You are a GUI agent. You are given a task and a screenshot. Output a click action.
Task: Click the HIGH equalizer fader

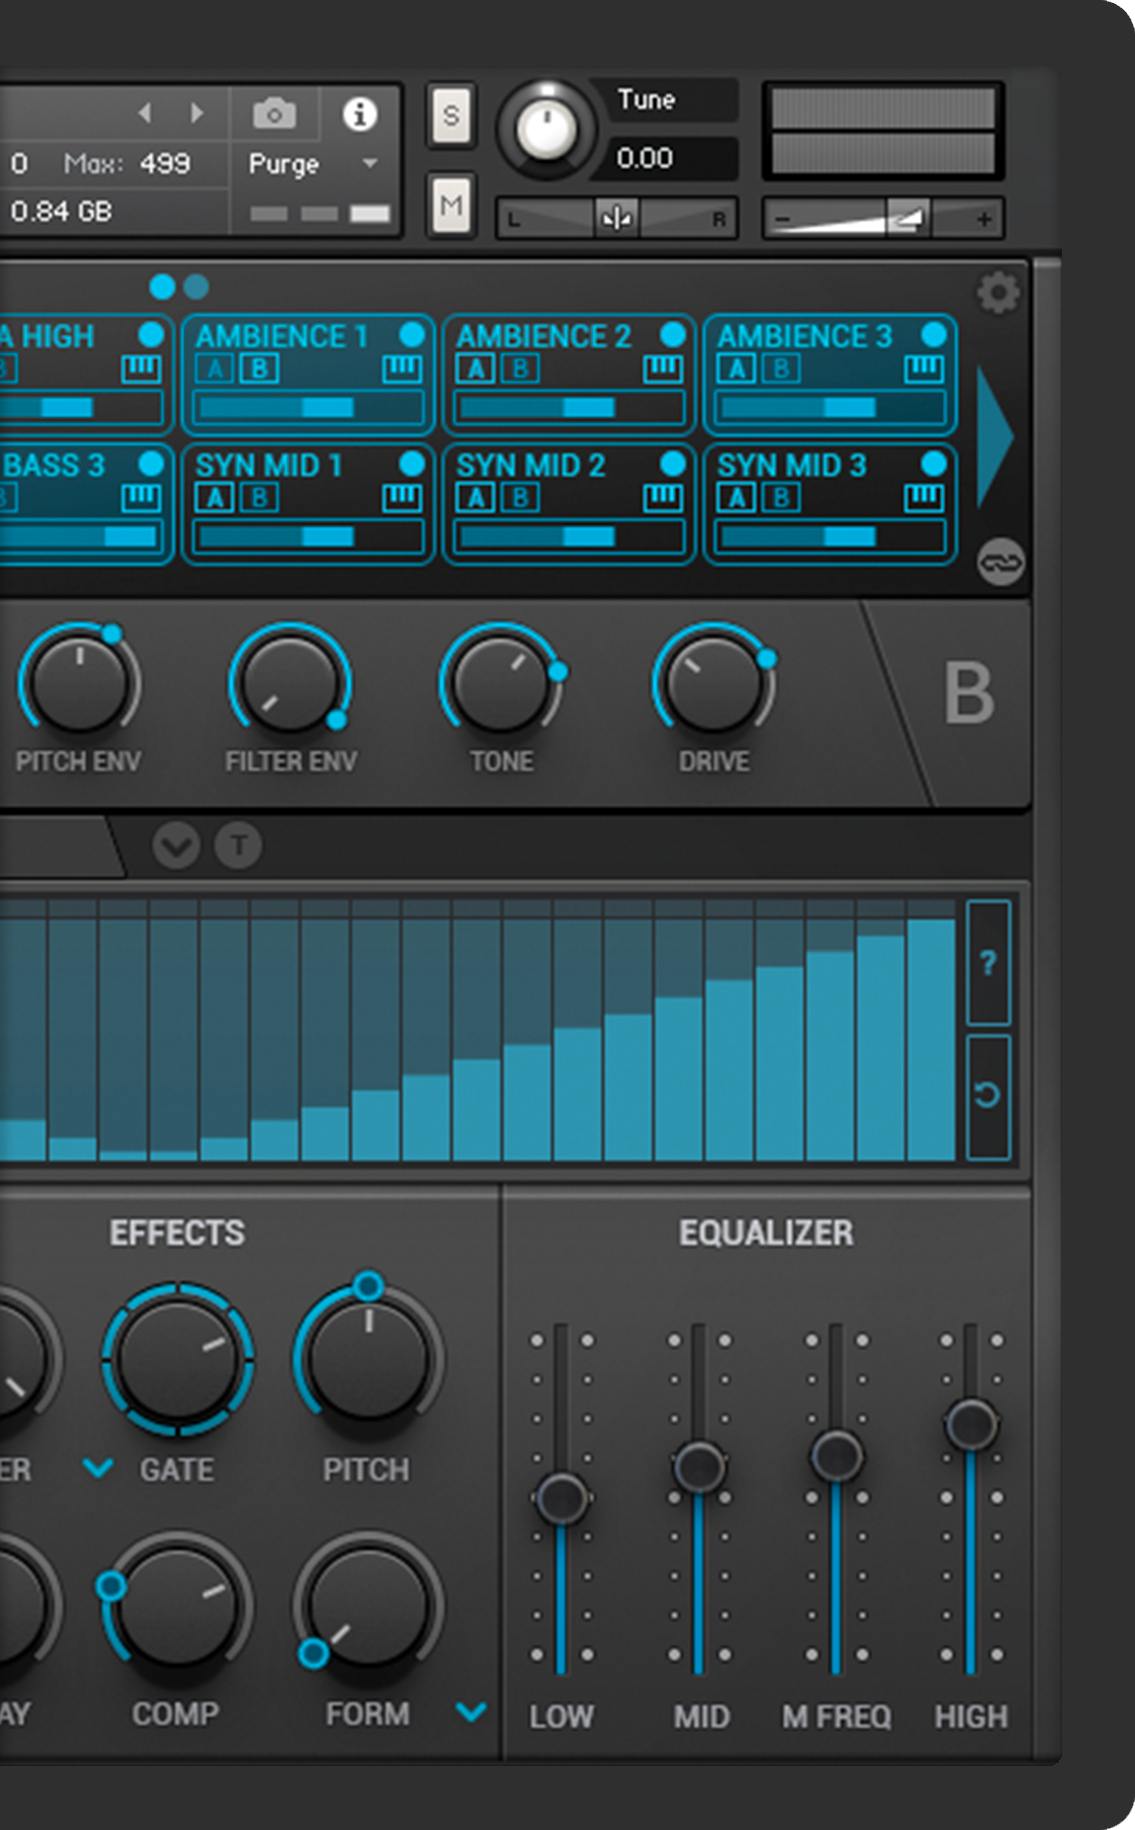pos(971,1424)
